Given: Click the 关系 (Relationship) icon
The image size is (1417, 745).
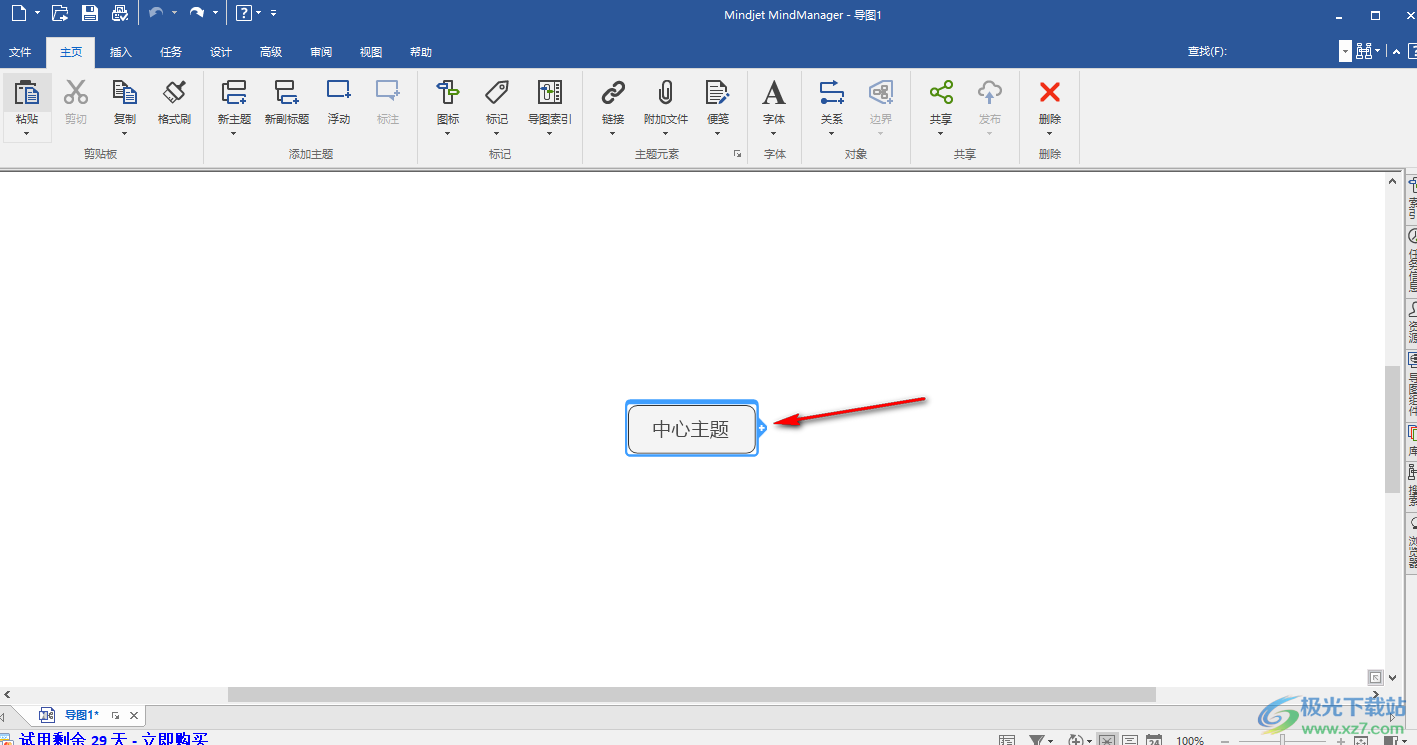Looking at the screenshot, I should click(832, 93).
